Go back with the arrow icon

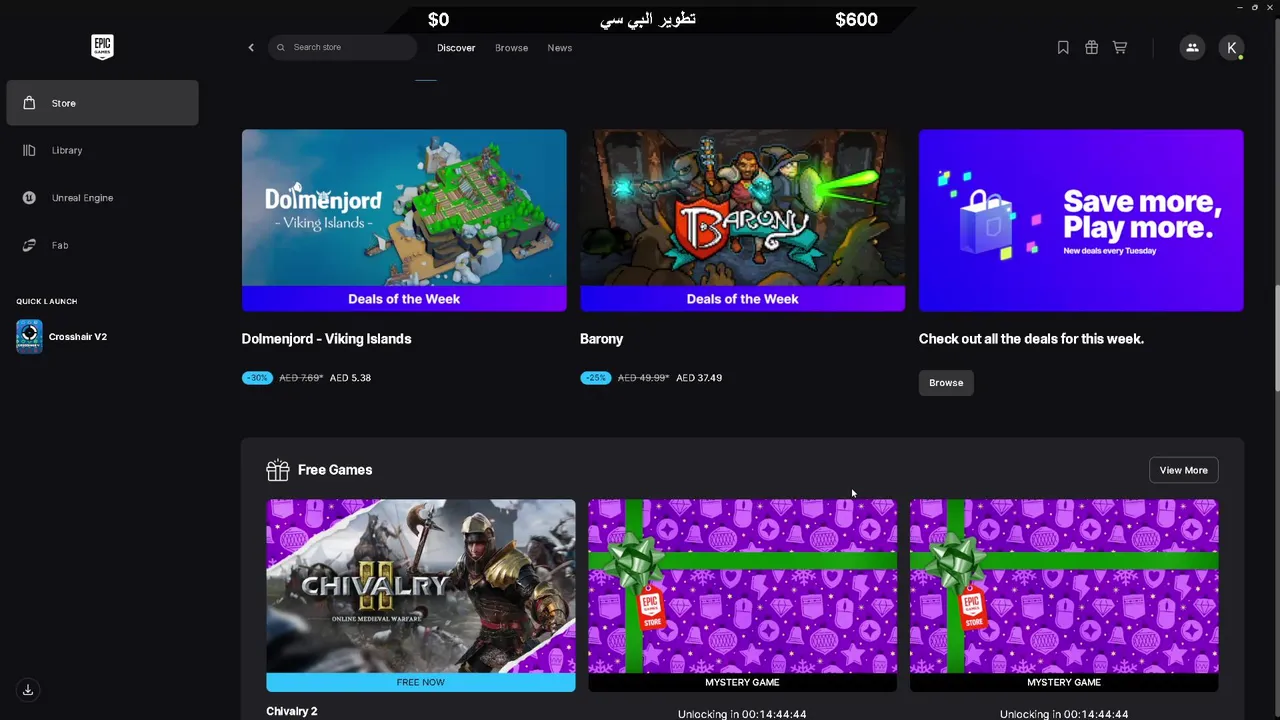point(251,47)
